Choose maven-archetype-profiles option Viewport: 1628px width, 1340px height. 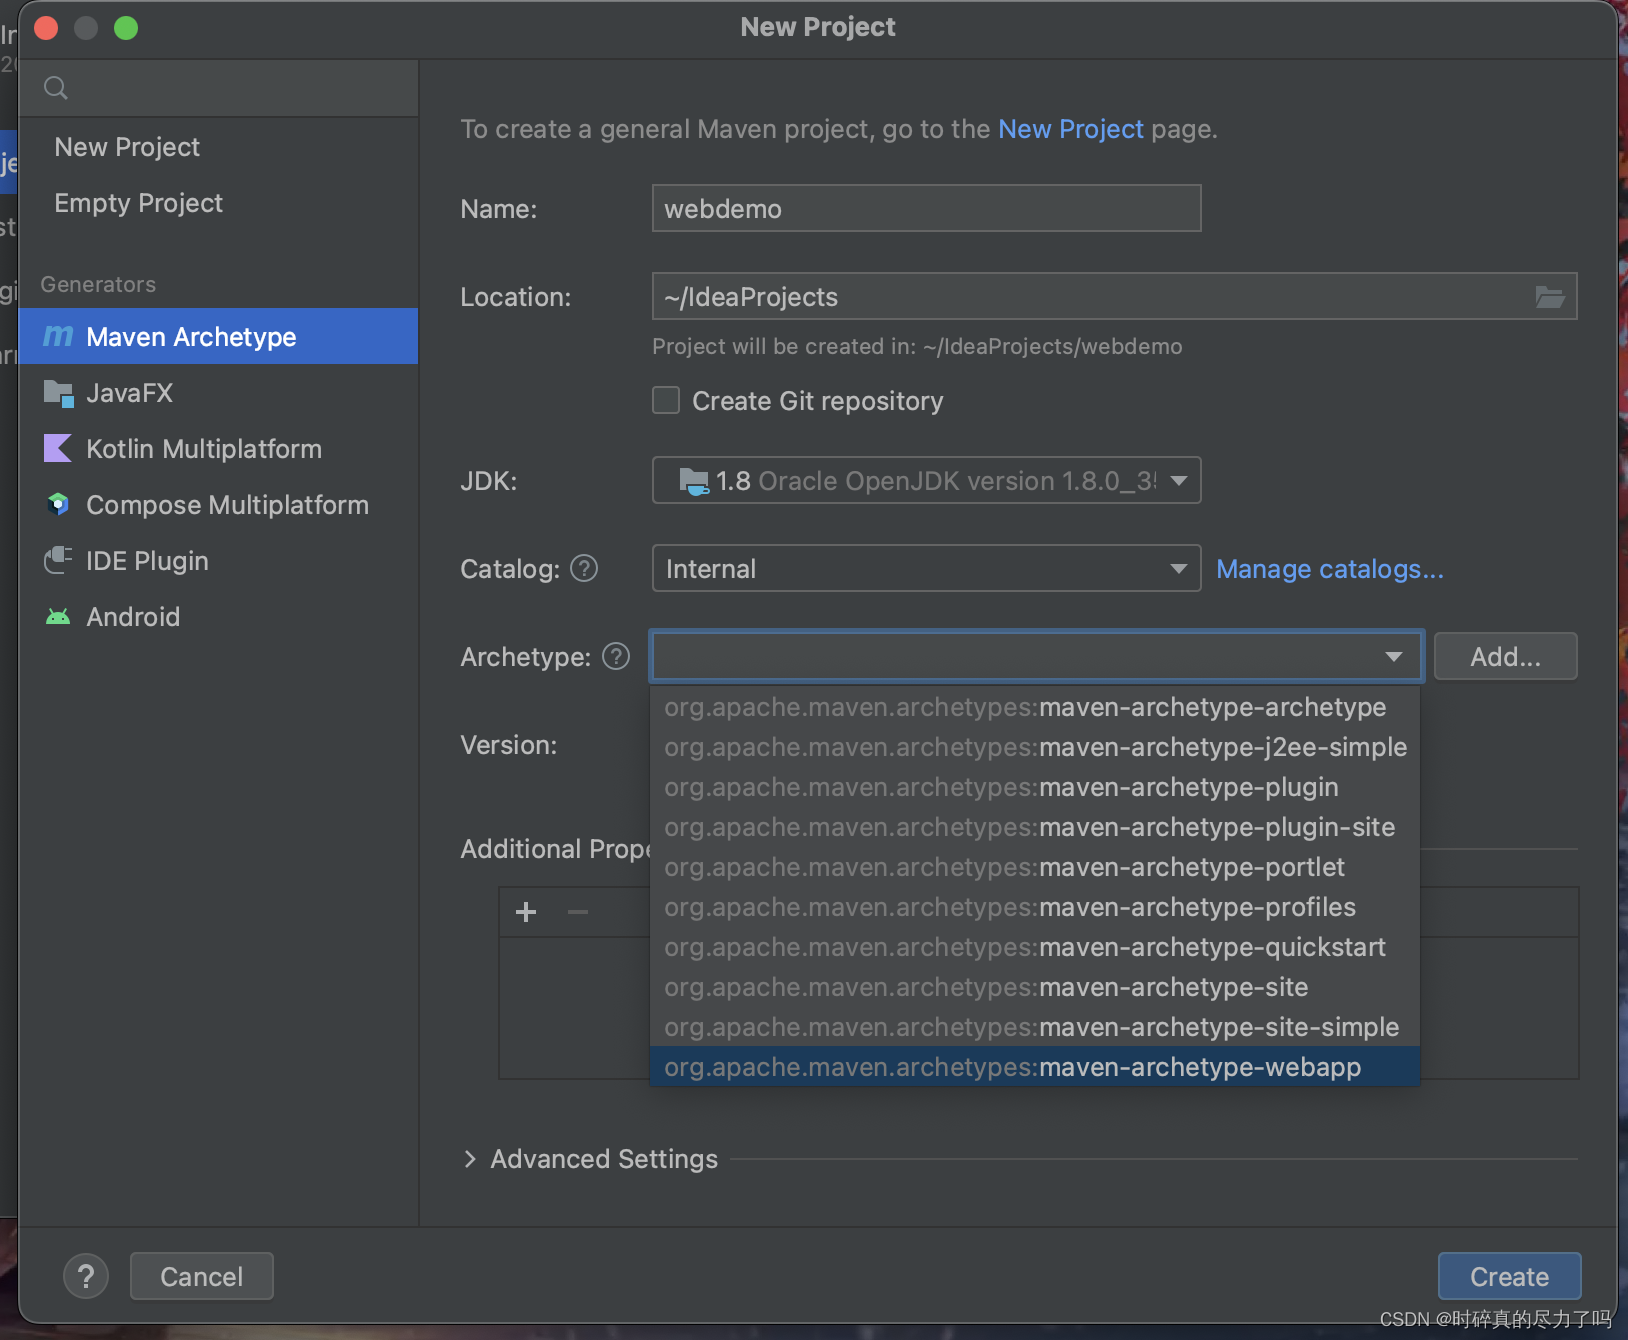coord(1035,907)
